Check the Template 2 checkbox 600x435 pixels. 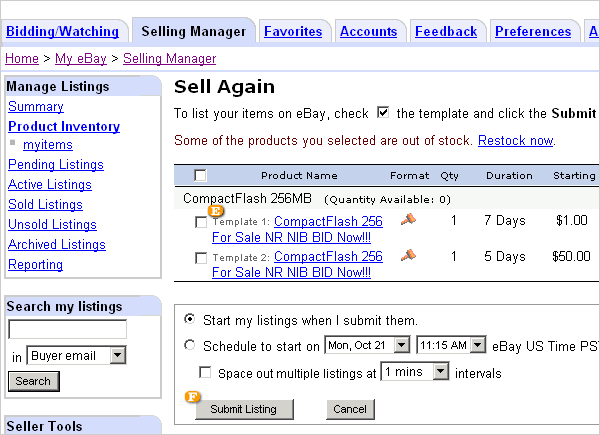[x=201, y=258]
